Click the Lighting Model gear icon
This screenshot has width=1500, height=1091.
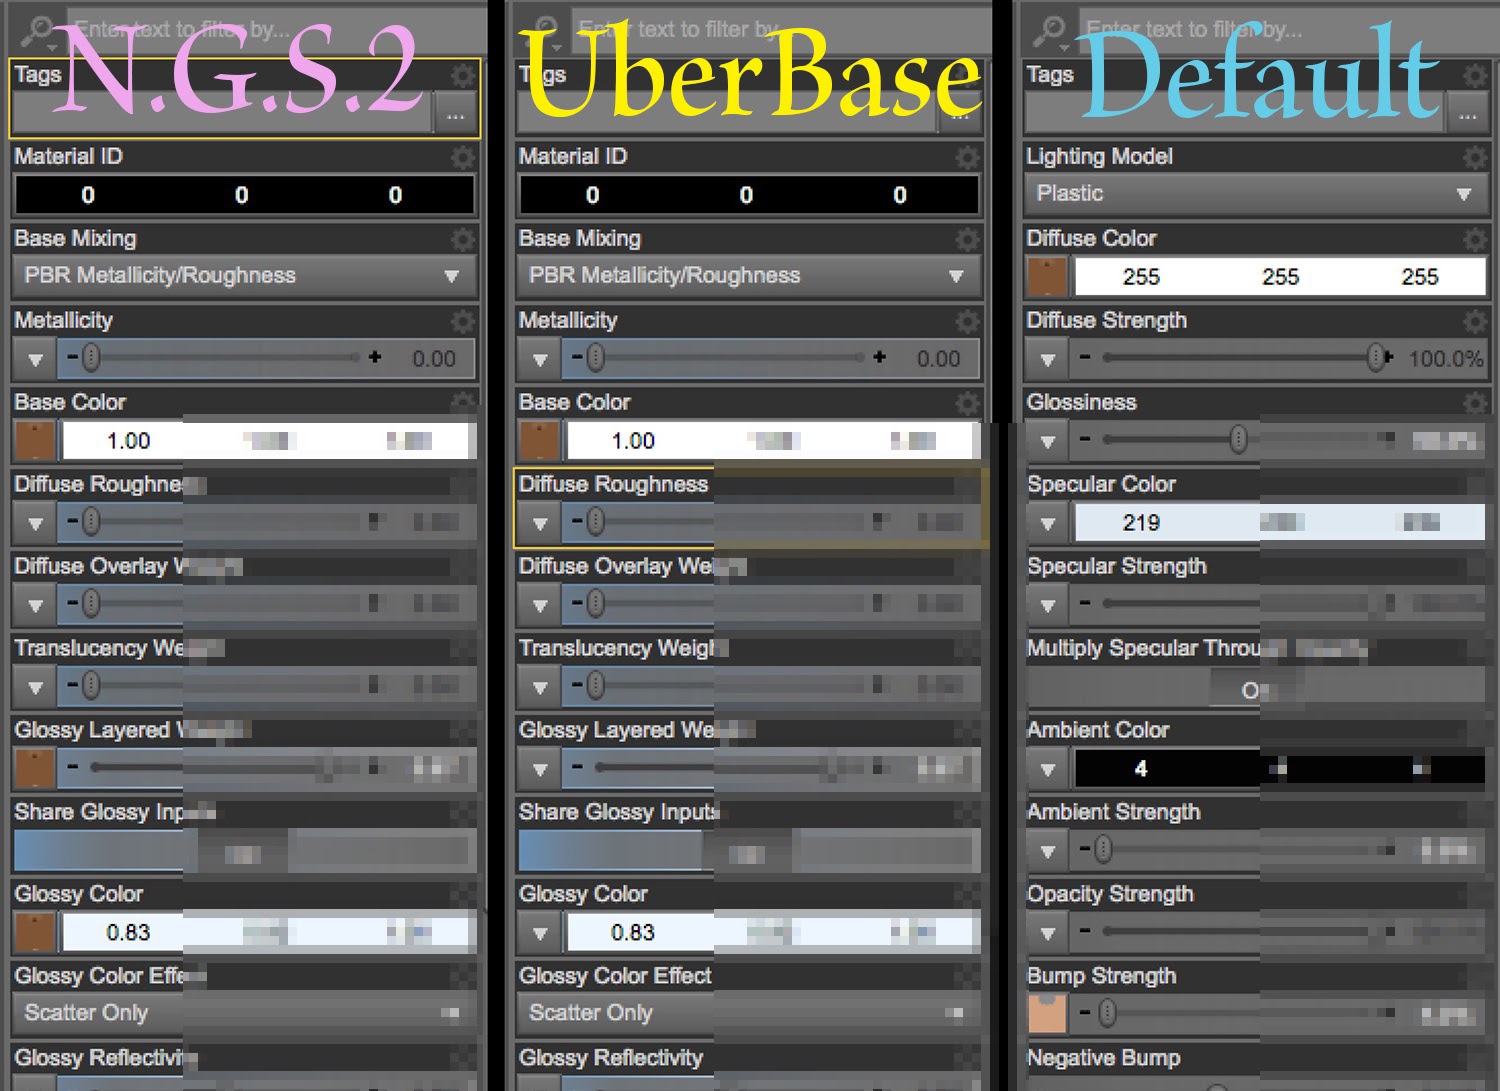(1474, 157)
